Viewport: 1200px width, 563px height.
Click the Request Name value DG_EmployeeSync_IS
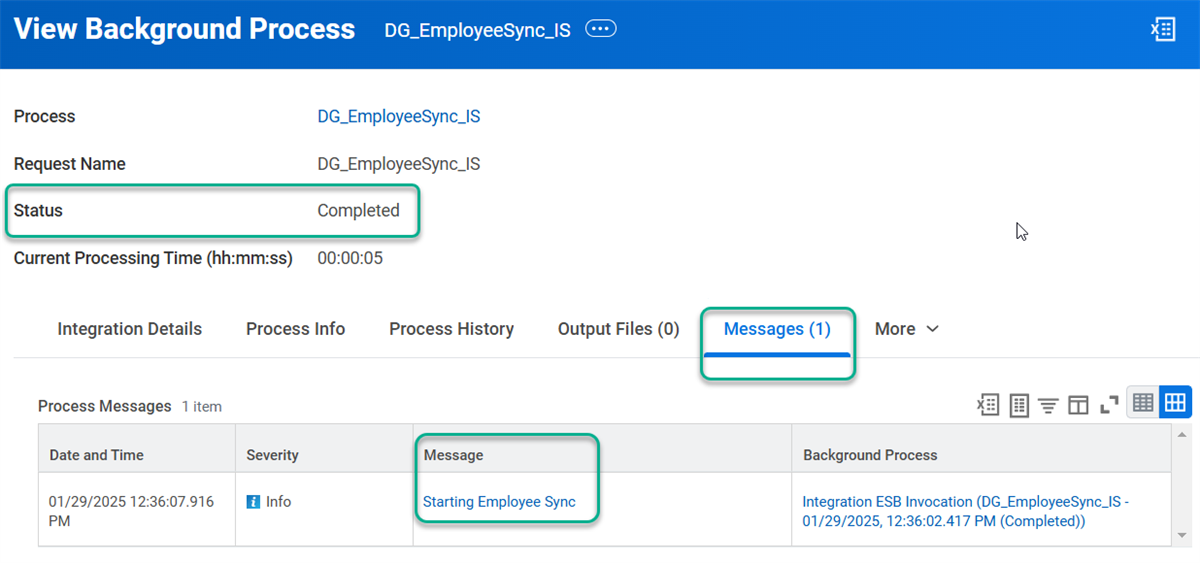[399, 163]
